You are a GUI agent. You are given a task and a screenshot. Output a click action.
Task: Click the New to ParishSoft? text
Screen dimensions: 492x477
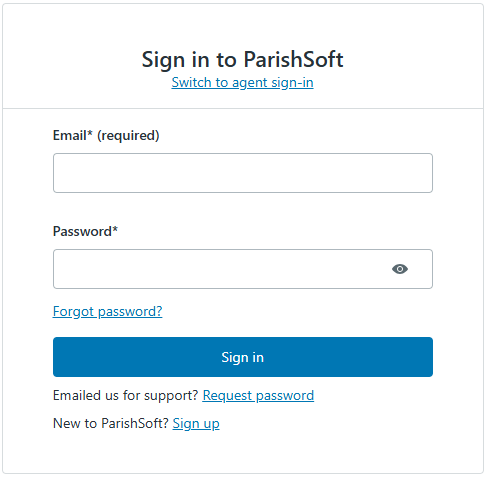click(x=111, y=423)
